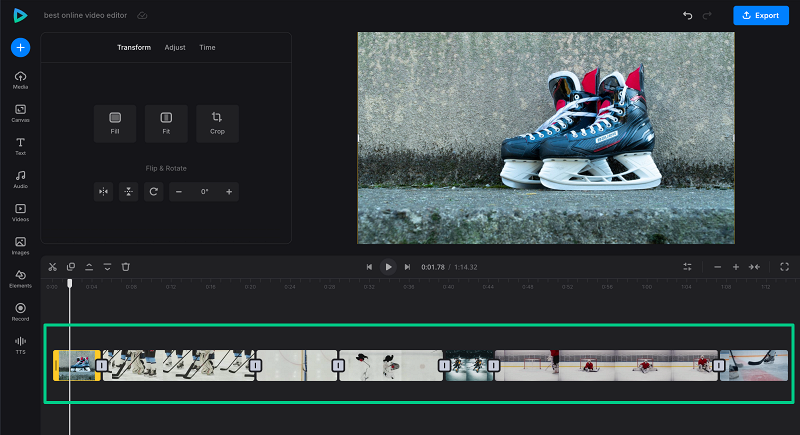The height and width of the screenshot is (435, 800).
Task: Open the Audio library
Action: 20,180
